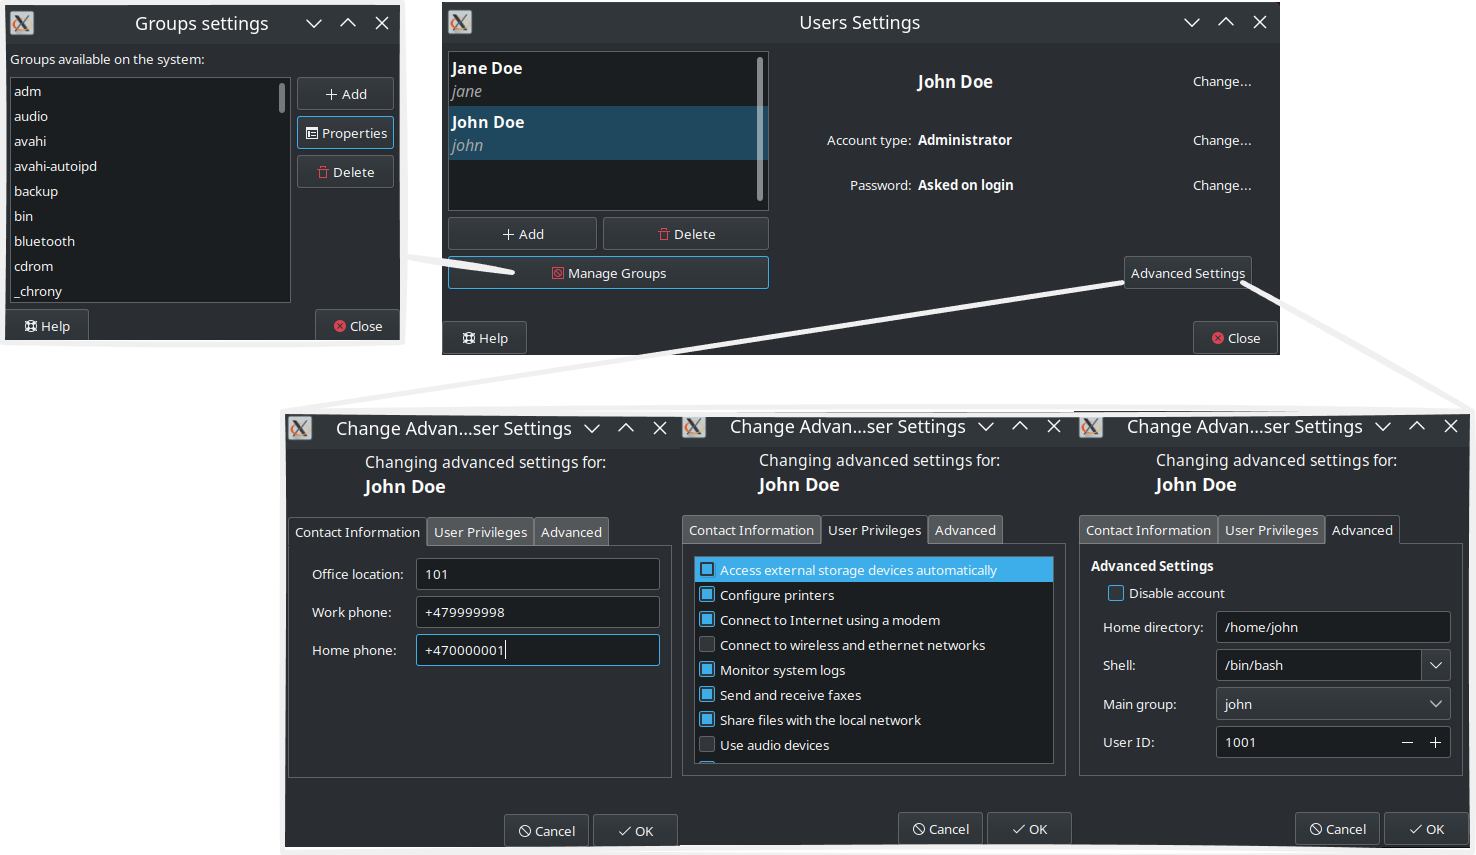
Task: Uncheck the Configure printers privilege
Action: click(707, 595)
